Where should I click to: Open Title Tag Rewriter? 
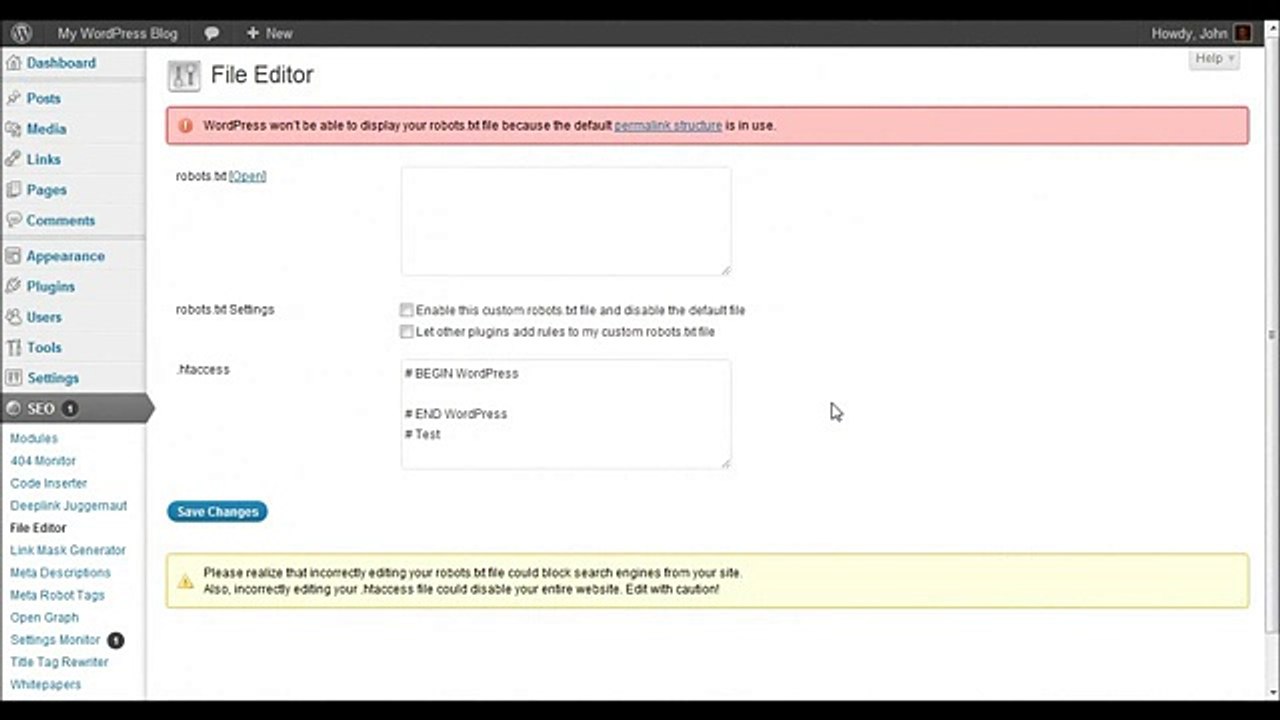[x=59, y=662]
